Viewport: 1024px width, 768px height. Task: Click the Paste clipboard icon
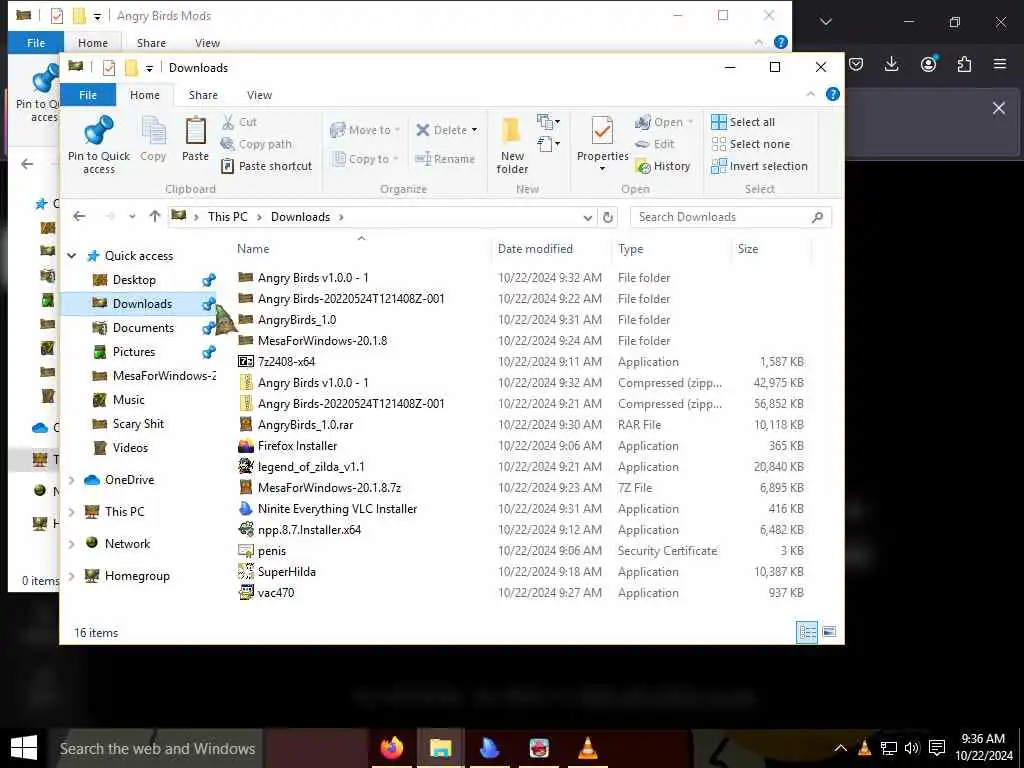click(x=195, y=138)
